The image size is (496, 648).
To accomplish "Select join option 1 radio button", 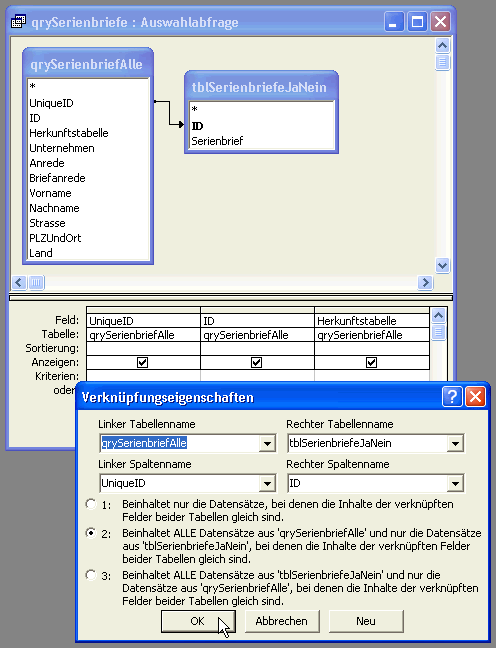I will pyautogui.click(x=91, y=504).
